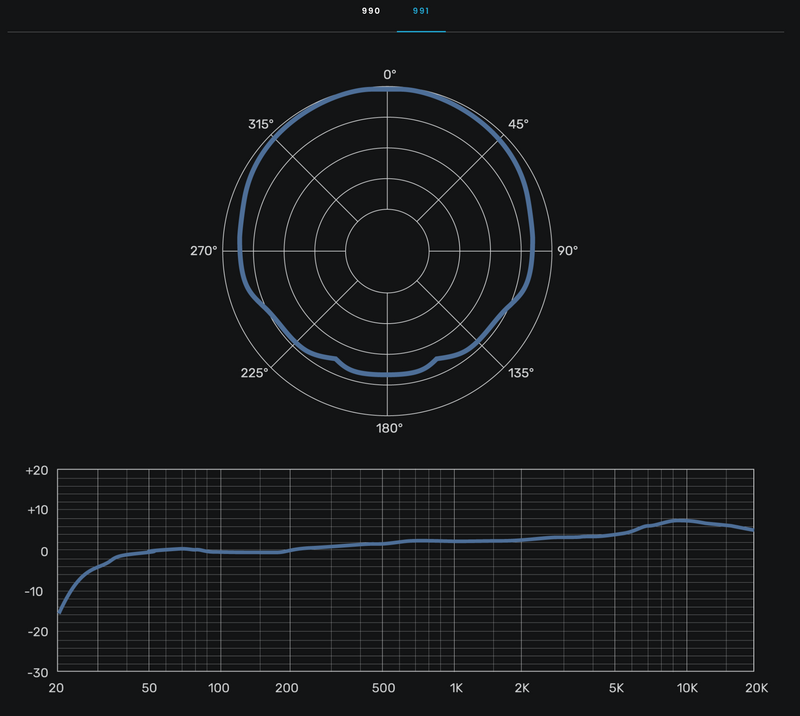Select the active 991 tab
Viewport: 800px width, 716px height.
coord(421,10)
